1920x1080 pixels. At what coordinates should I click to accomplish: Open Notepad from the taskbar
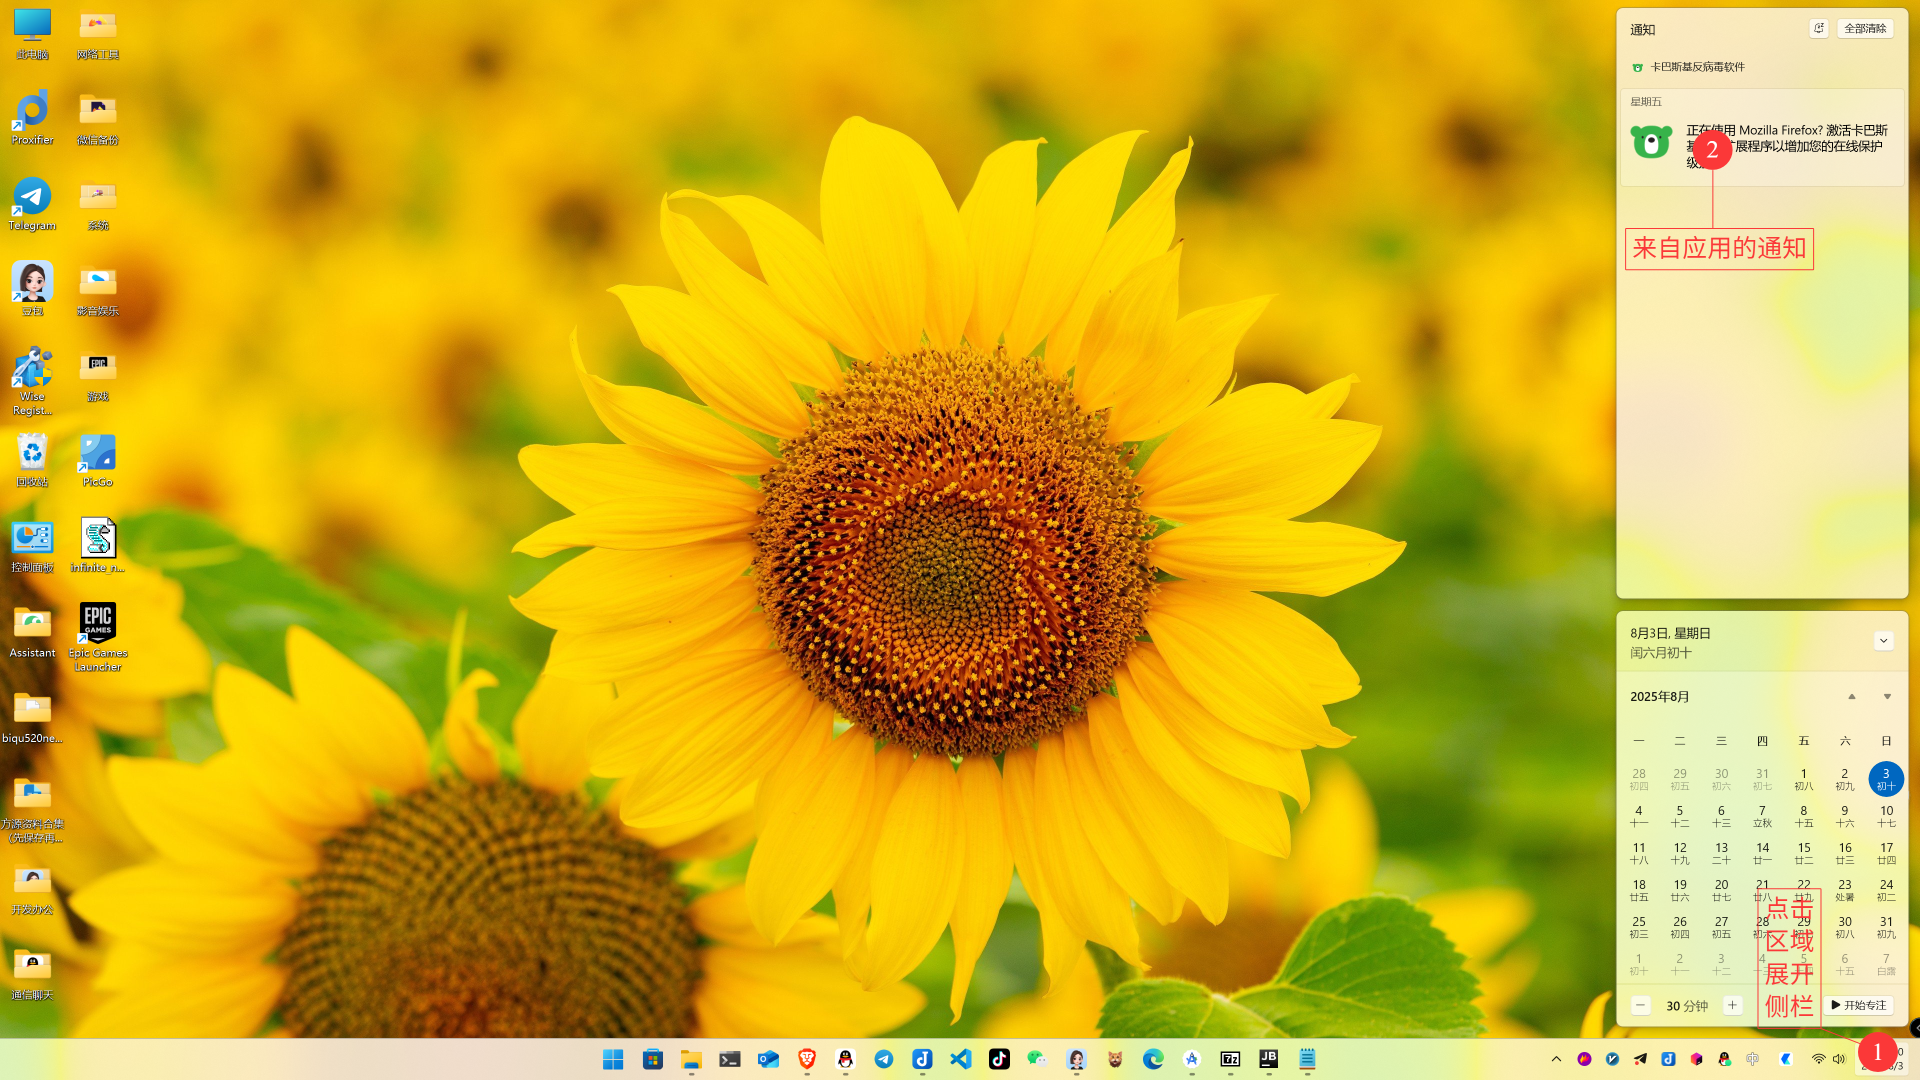1307,1059
